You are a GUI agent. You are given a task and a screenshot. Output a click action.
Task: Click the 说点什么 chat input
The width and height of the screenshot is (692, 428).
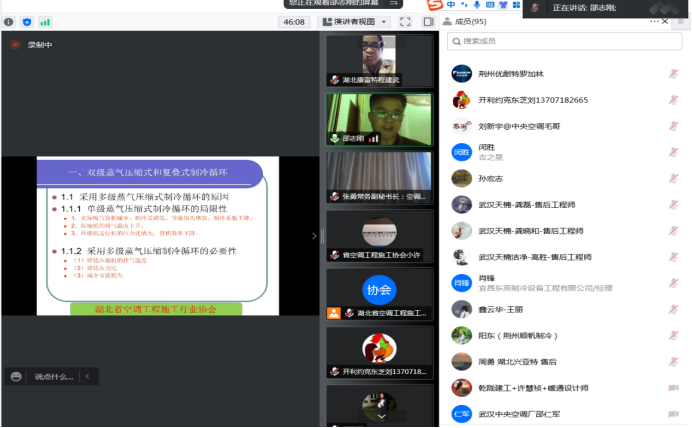click(x=54, y=376)
